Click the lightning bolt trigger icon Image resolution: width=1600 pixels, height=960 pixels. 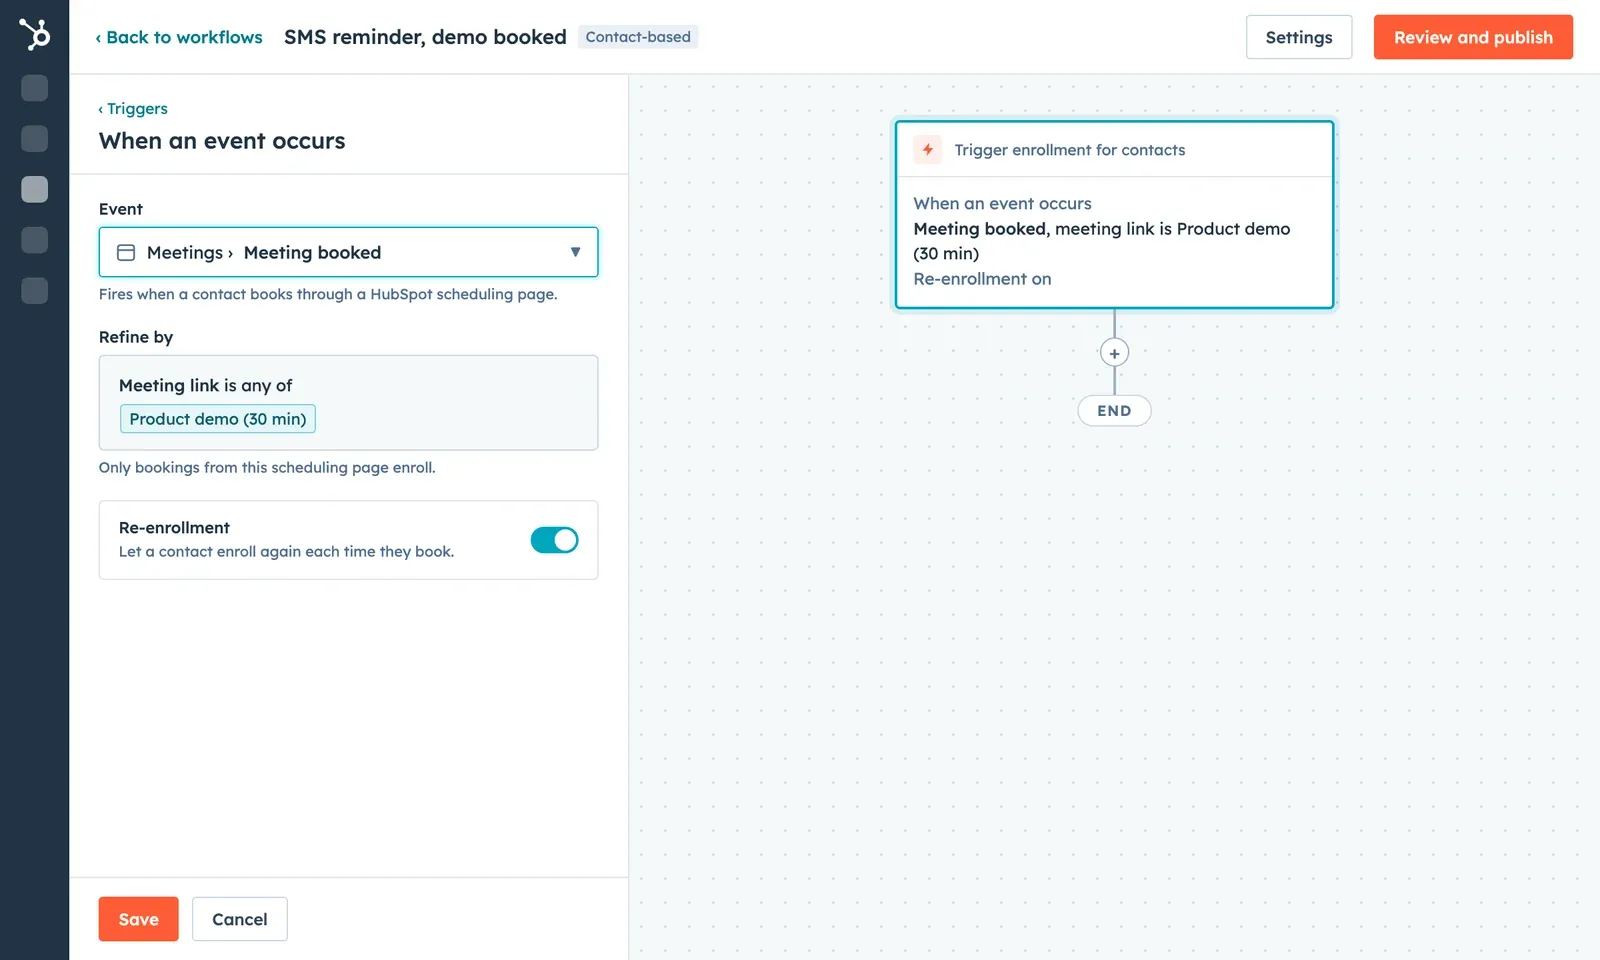point(927,150)
